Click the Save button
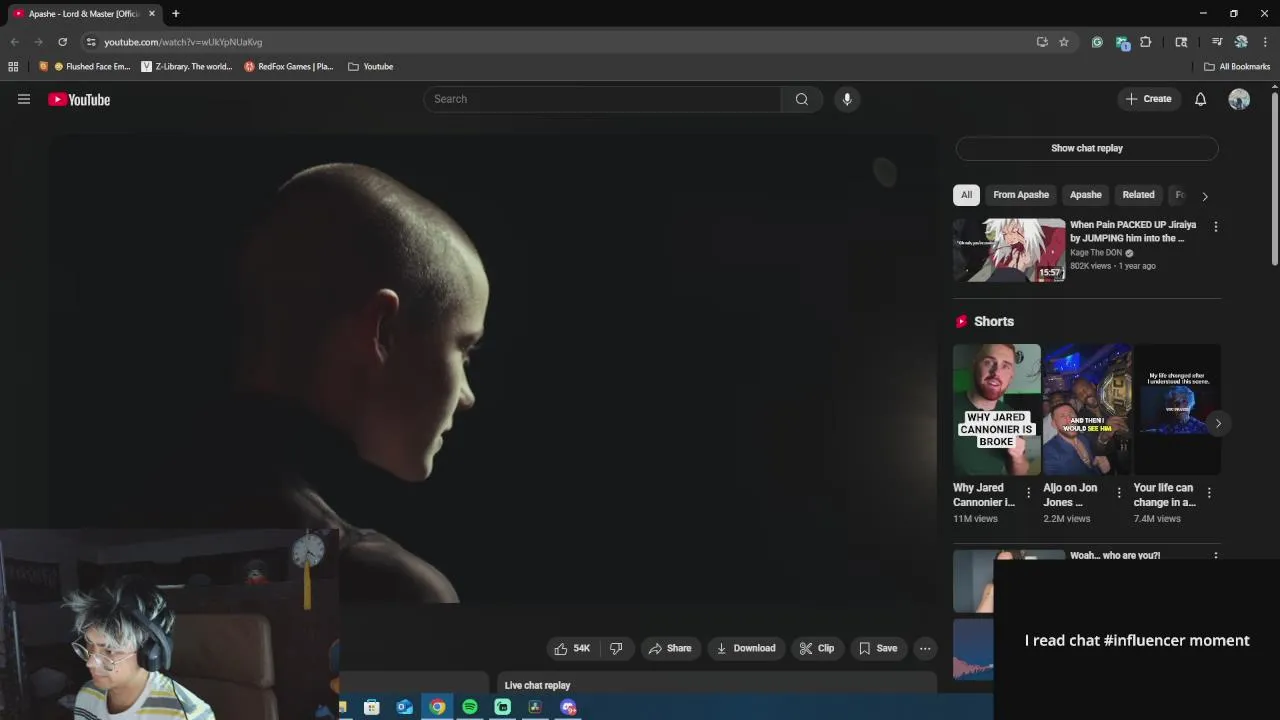The height and width of the screenshot is (720, 1280). coord(878,648)
